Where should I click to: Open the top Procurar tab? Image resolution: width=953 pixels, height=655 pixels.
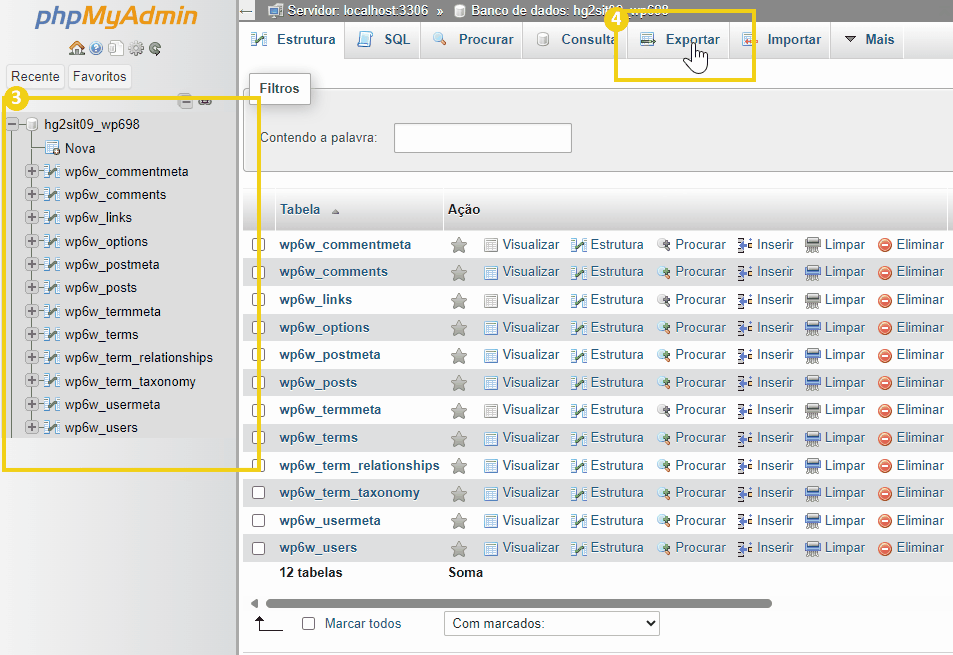472,39
